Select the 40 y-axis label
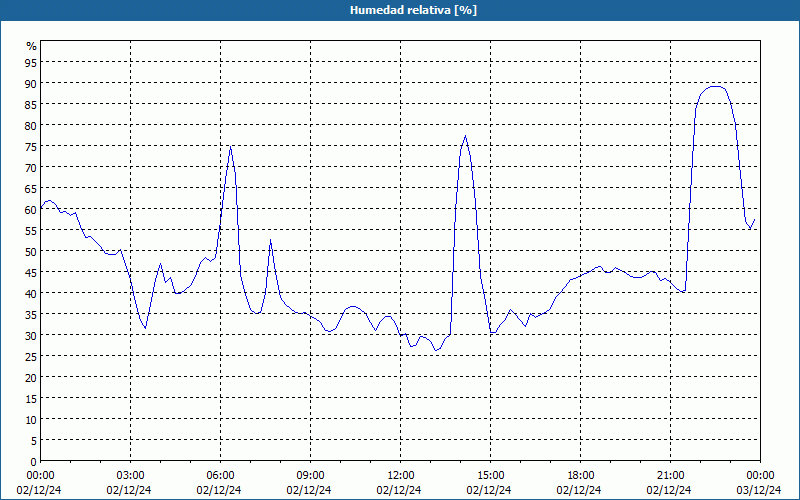The image size is (800, 500). (x=31, y=294)
